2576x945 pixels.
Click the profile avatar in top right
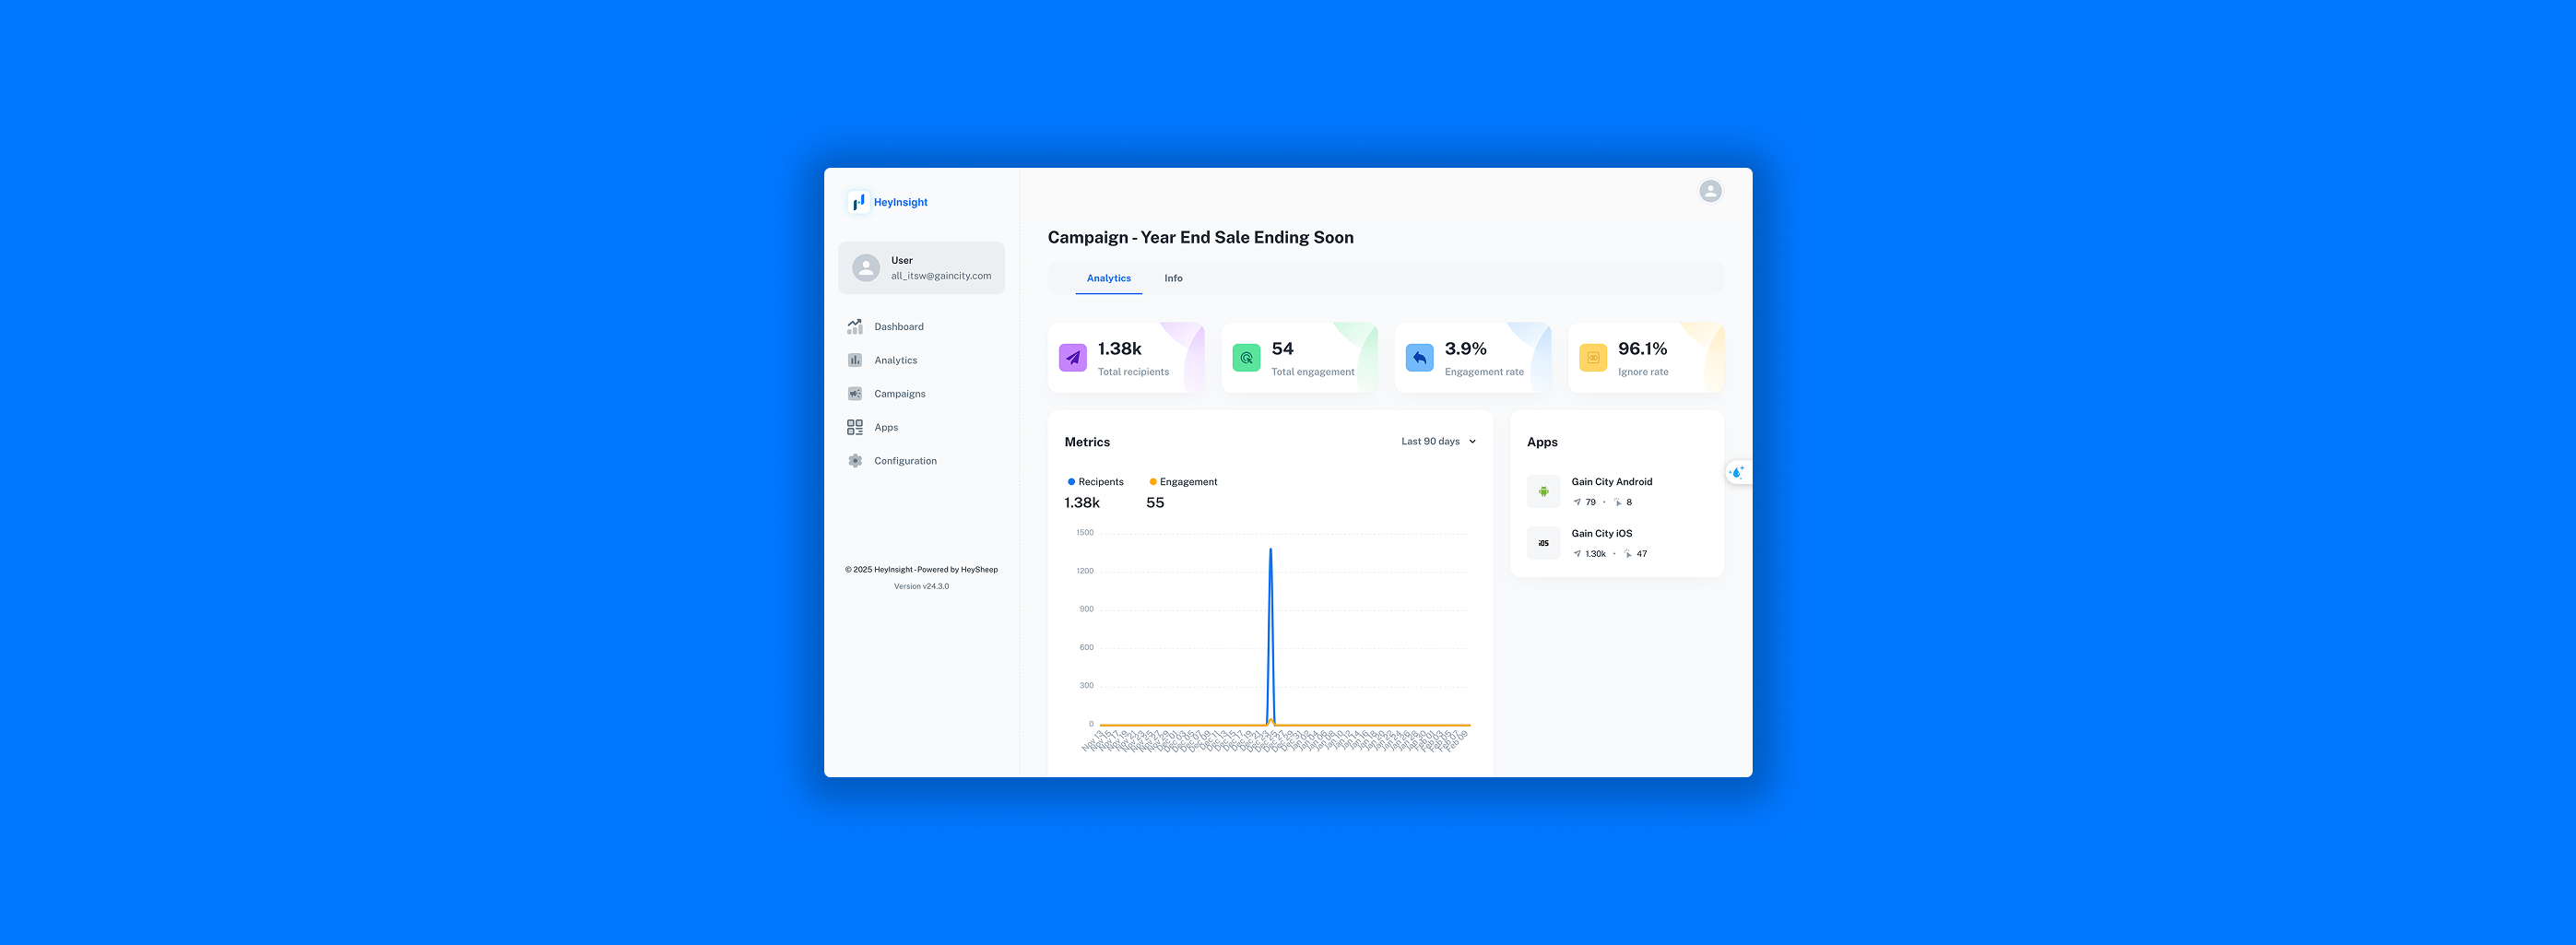pyautogui.click(x=1710, y=191)
